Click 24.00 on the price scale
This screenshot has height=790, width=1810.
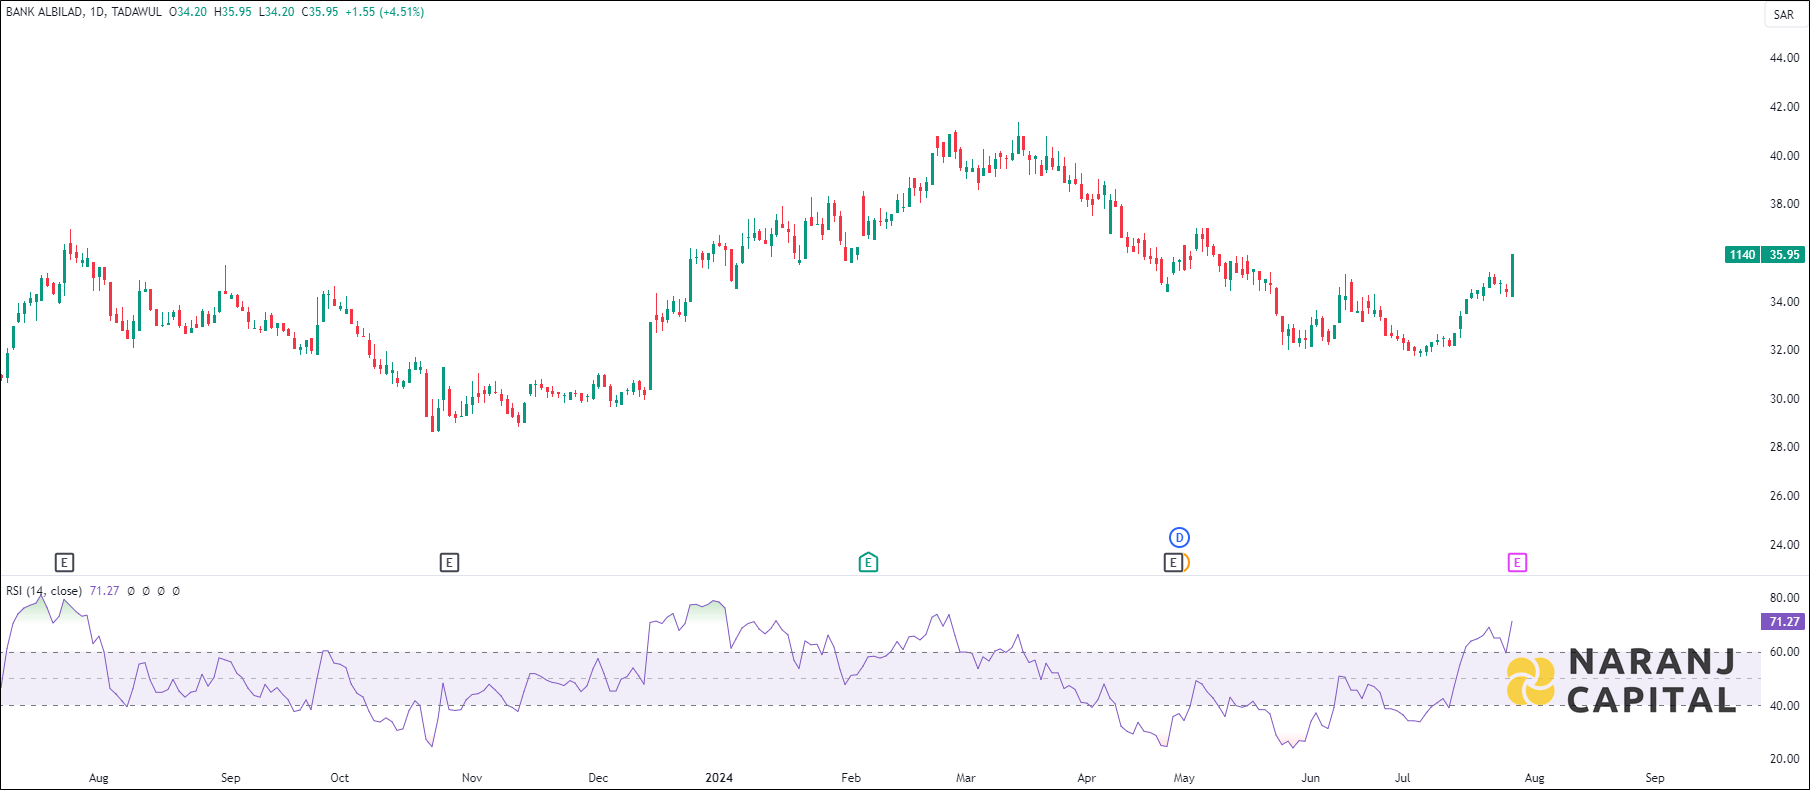(x=1784, y=545)
